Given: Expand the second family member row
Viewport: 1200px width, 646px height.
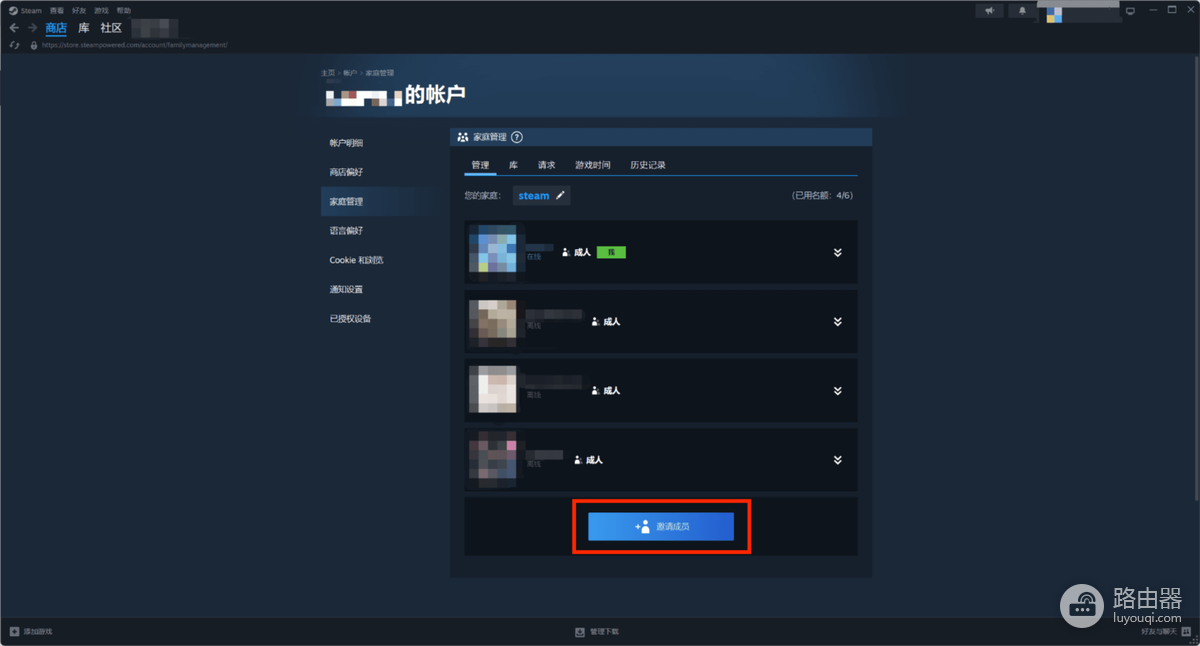Looking at the screenshot, I should [x=838, y=322].
